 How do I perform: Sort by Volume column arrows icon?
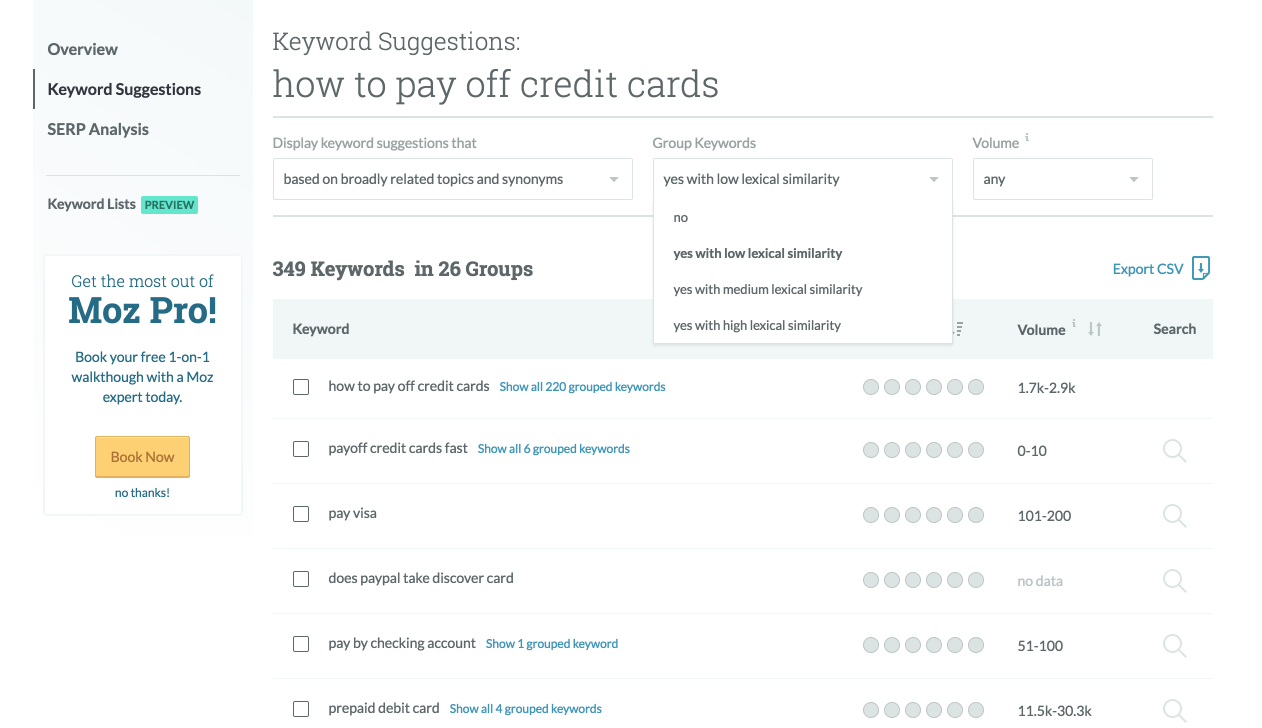click(x=1095, y=329)
